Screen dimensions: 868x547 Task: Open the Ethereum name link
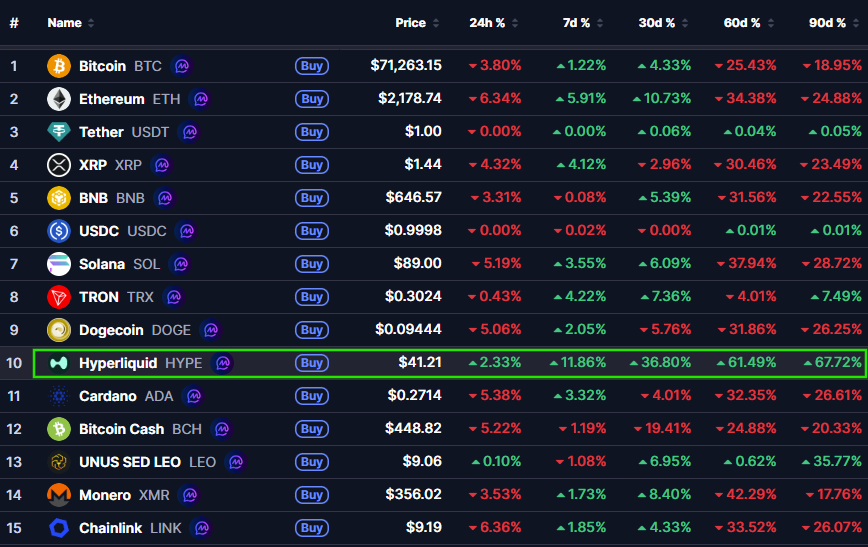(x=111, y=99)
